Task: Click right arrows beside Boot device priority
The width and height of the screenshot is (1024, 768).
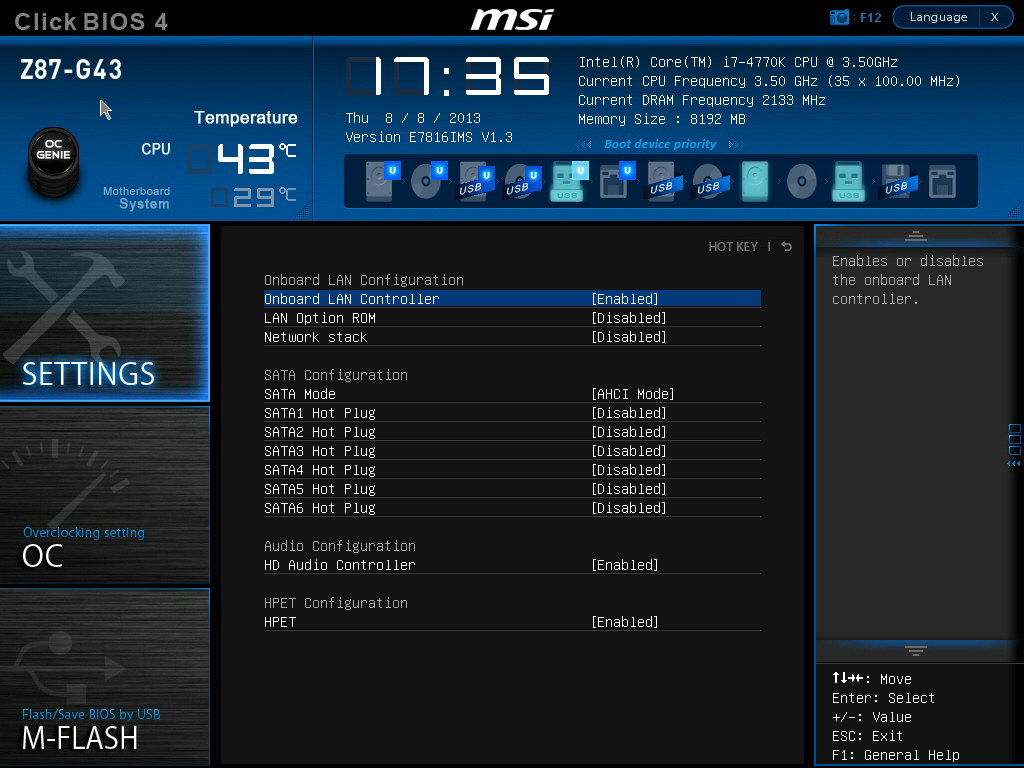Action: pos(735,144)
